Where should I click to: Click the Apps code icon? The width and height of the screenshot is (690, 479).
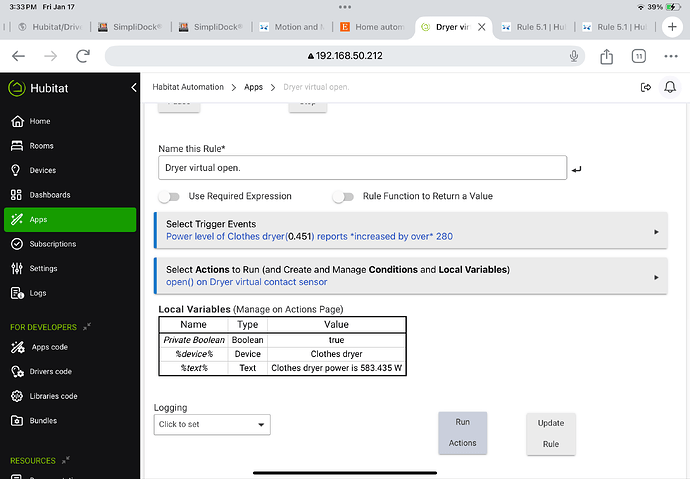[18, 347]
